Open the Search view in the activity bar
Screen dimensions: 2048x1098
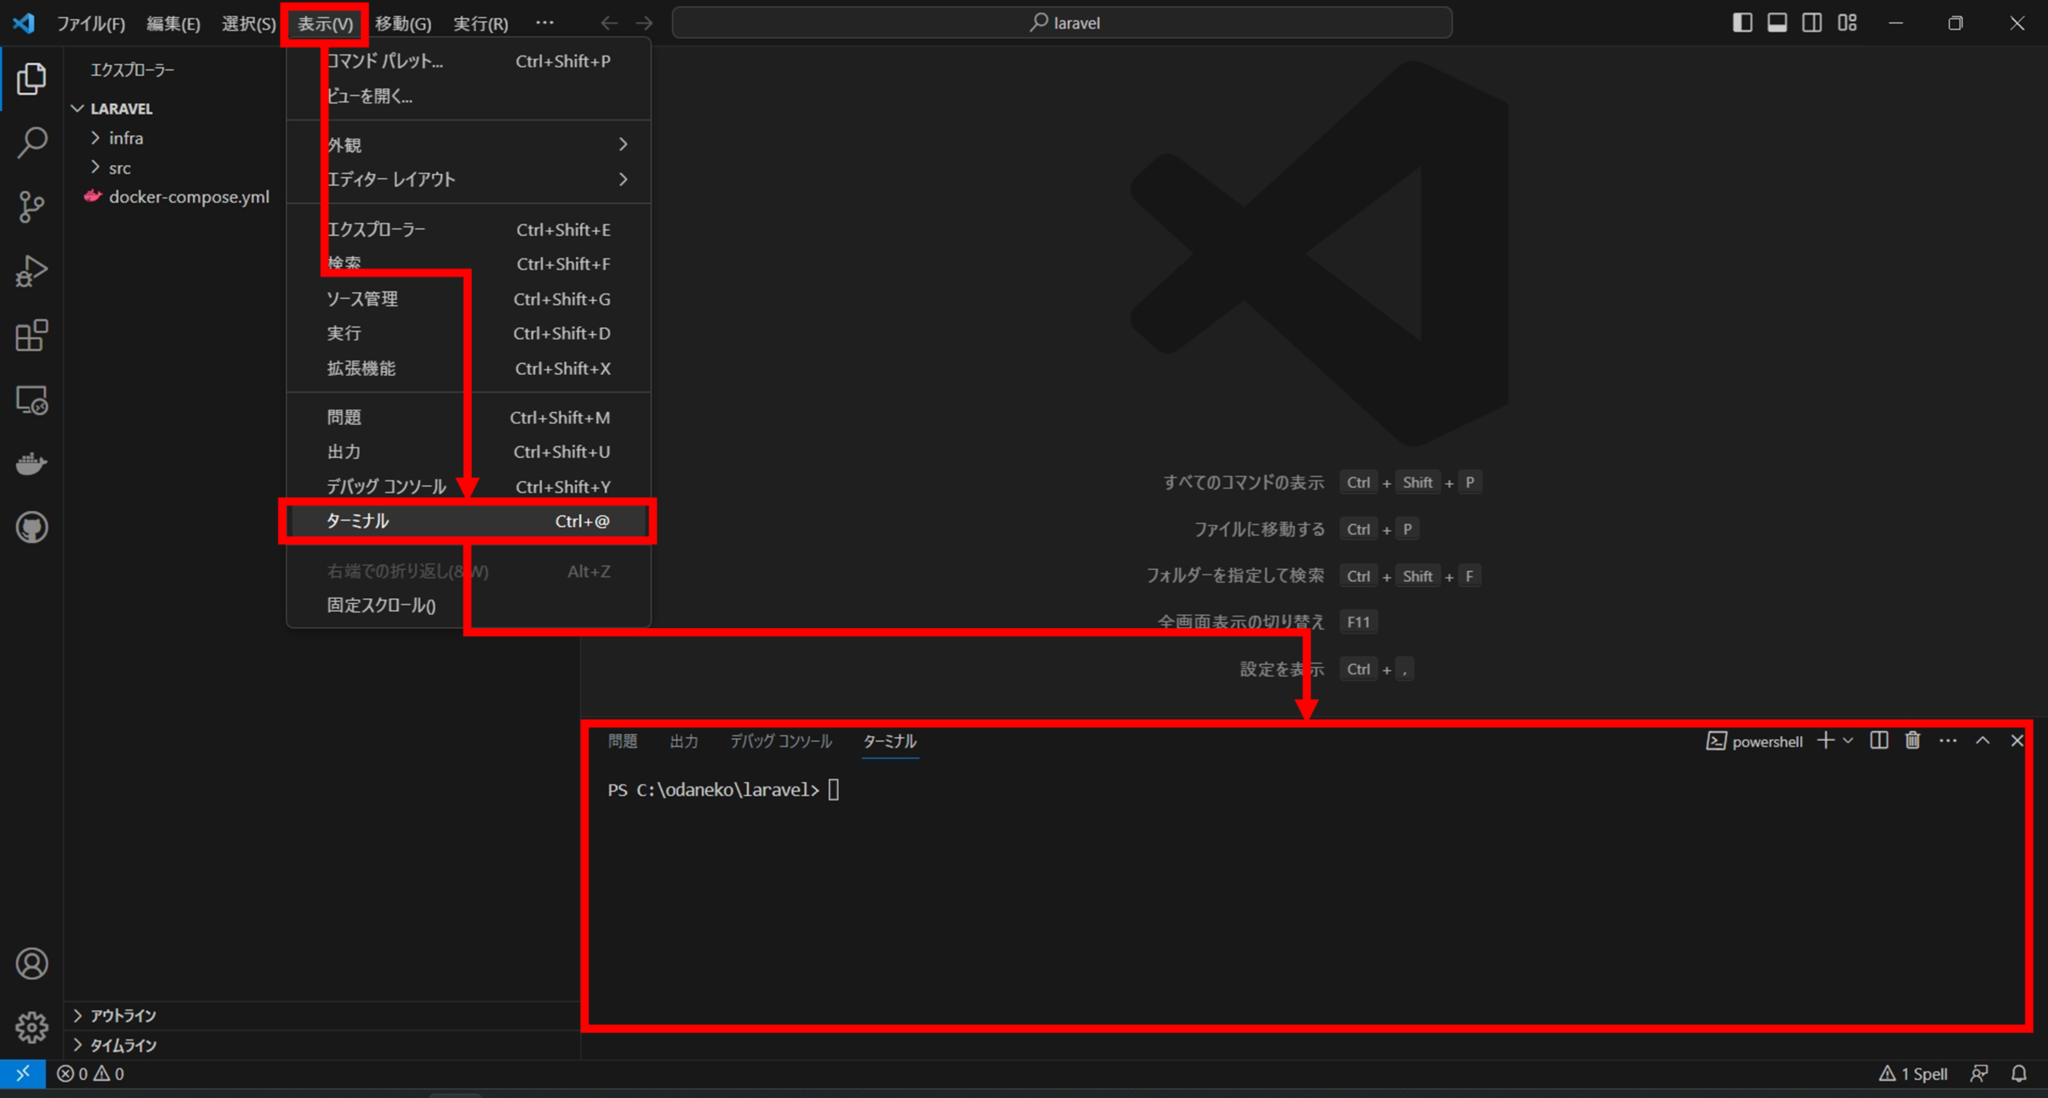pos(32,142)
